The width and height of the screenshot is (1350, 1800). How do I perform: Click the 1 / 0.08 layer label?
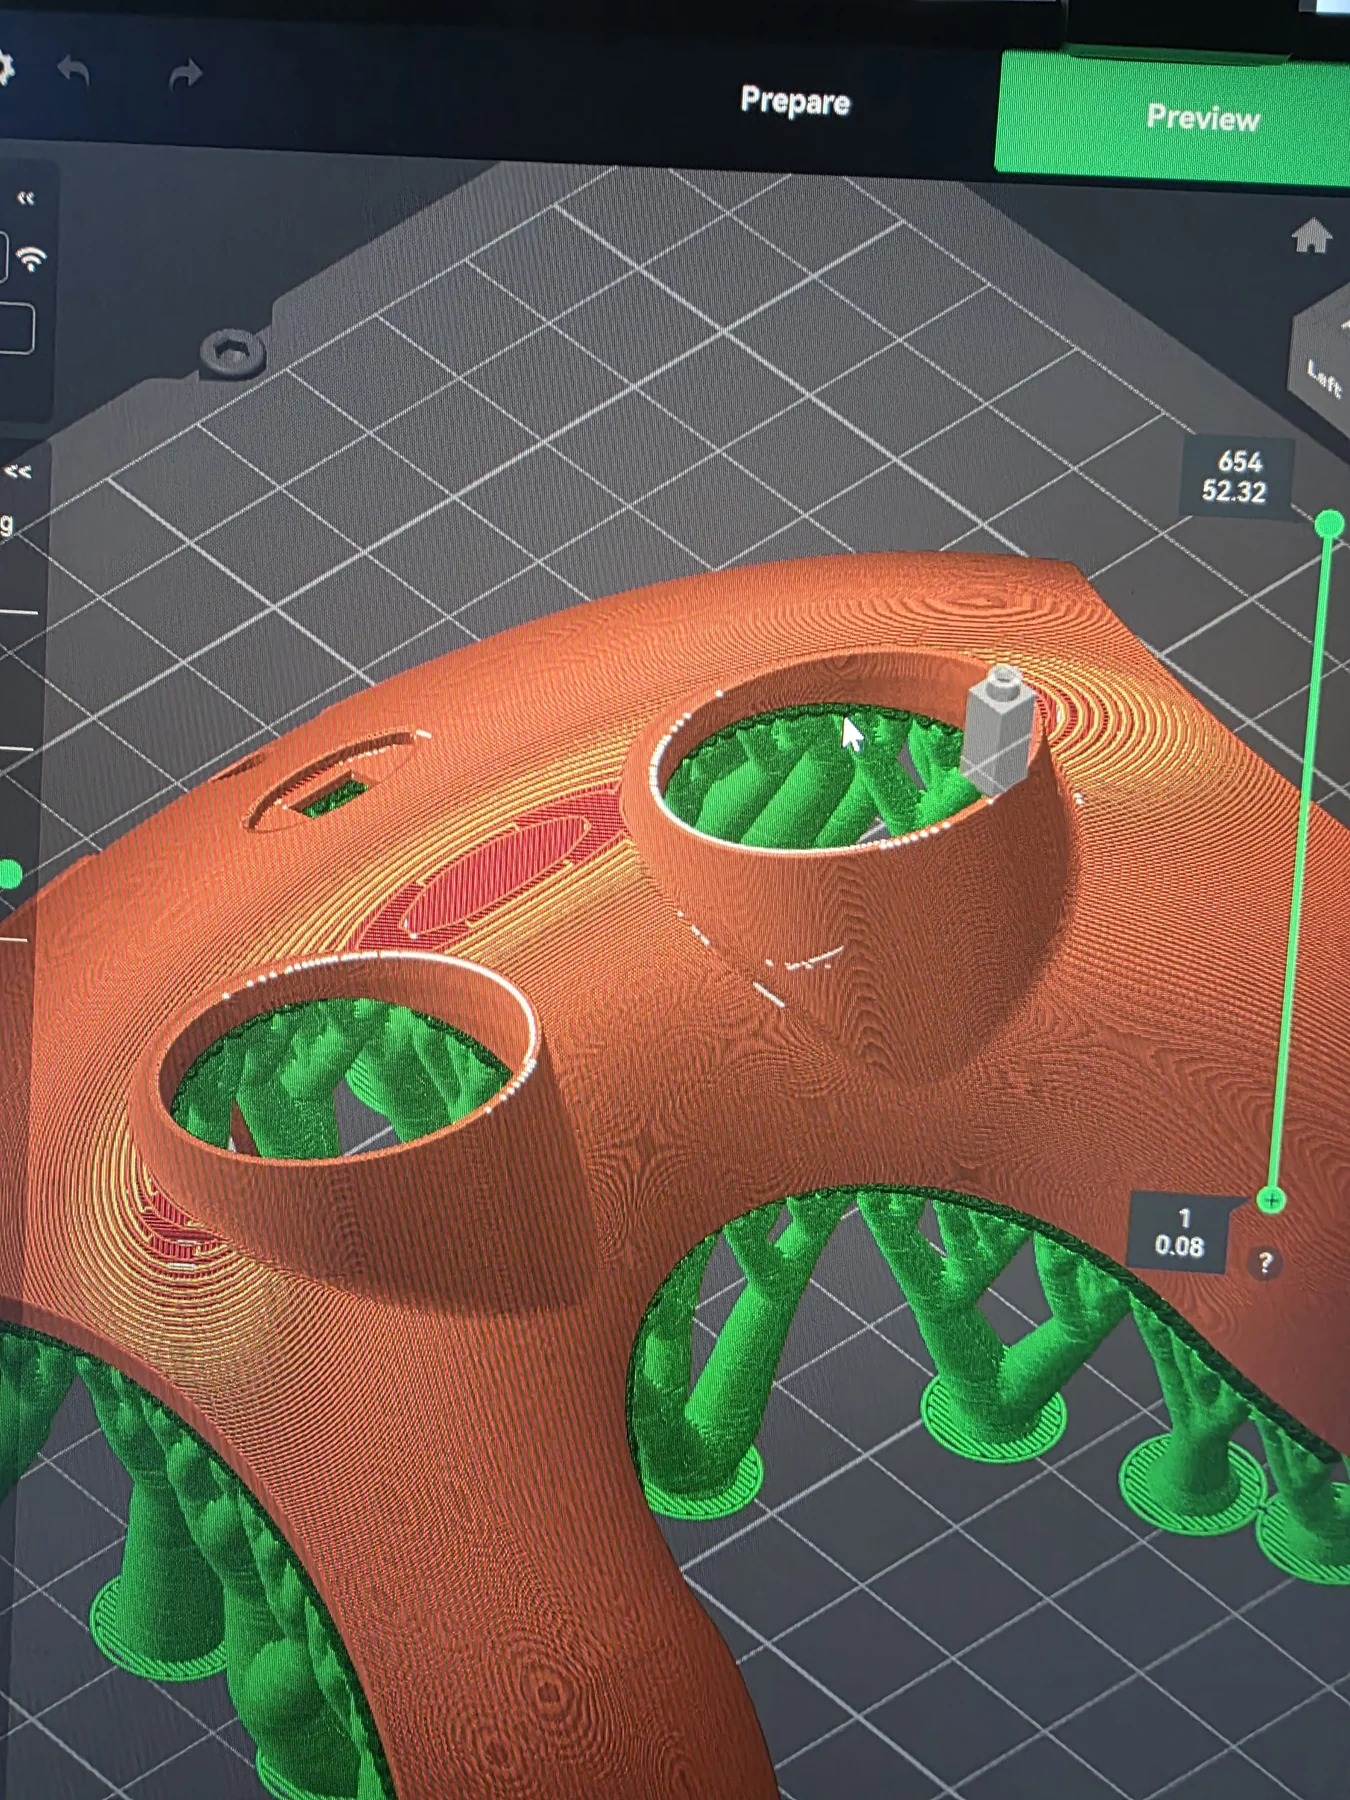[1179, 1232]
